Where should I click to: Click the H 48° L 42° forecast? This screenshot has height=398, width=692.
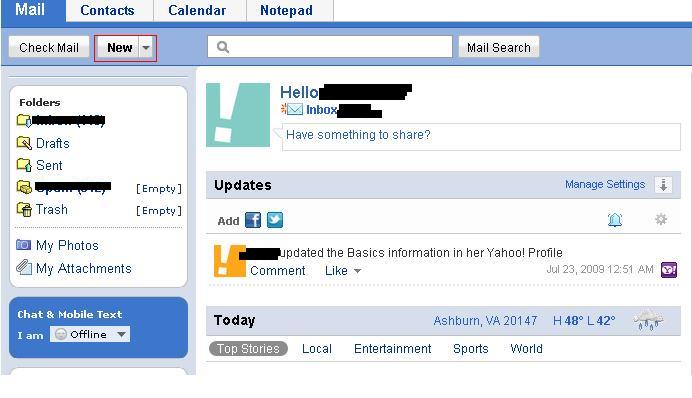584,320
